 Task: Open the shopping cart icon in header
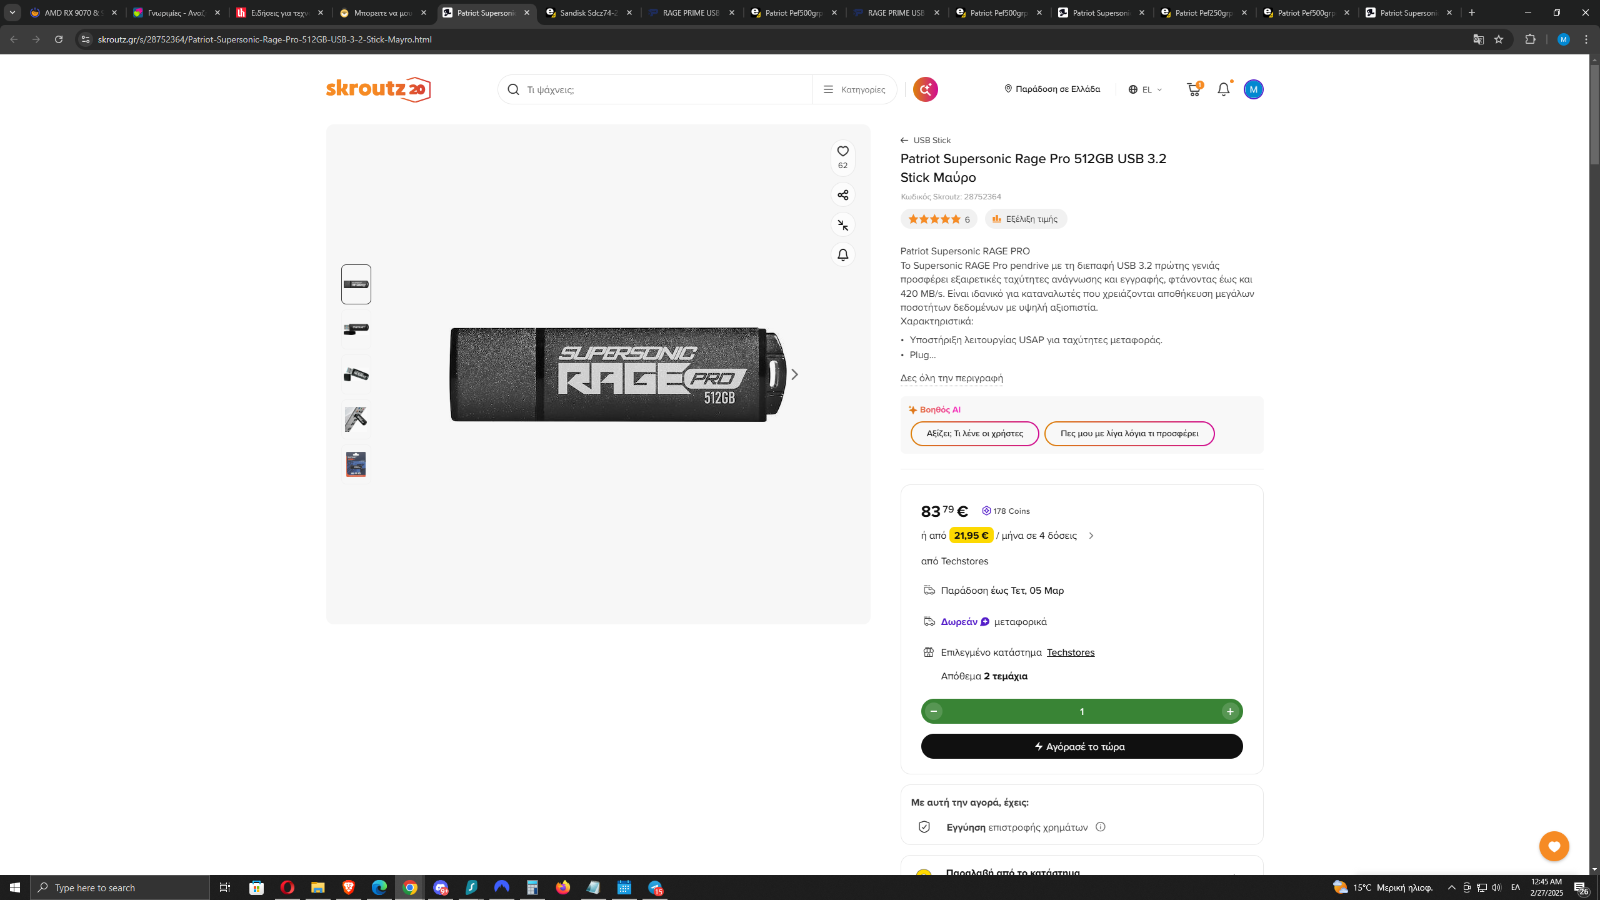click(1194, 89)
